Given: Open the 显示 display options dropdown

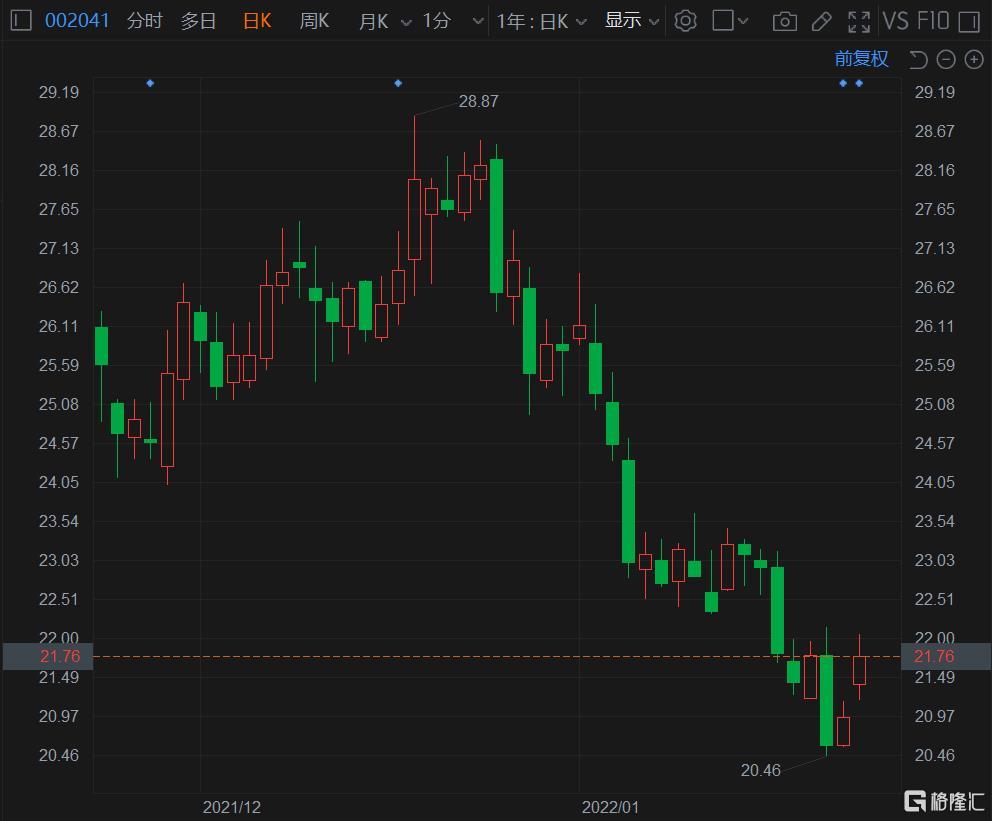Looking at the screenshot, I should 632,21.
